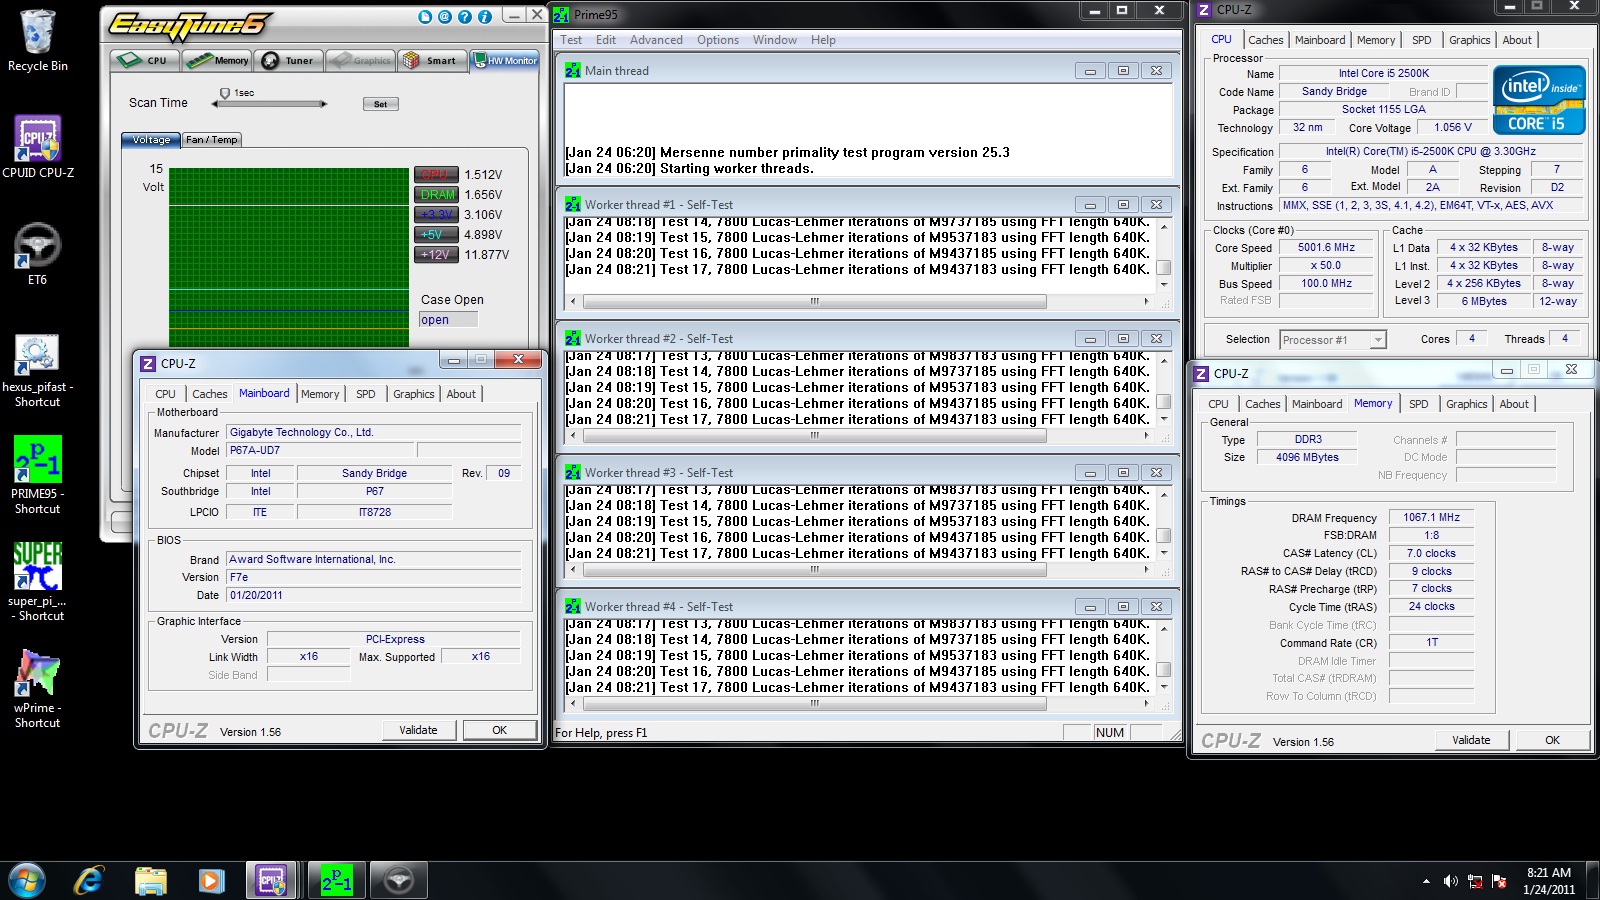Open the EasyTune6 document/report icon
The height and width of the screenshot is (900, 1600).
[x=425, y=16]
